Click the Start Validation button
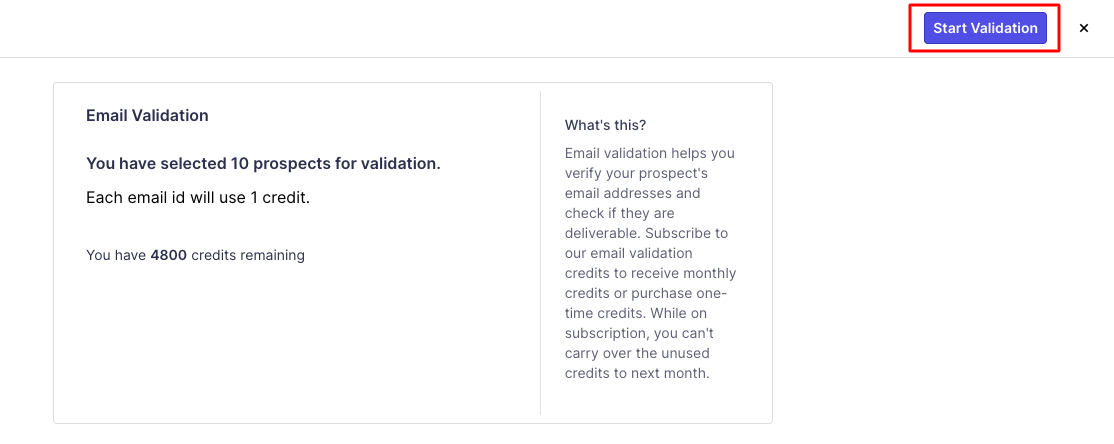Viewport: 1114px width, 444px height. click(x=985, y=28)
